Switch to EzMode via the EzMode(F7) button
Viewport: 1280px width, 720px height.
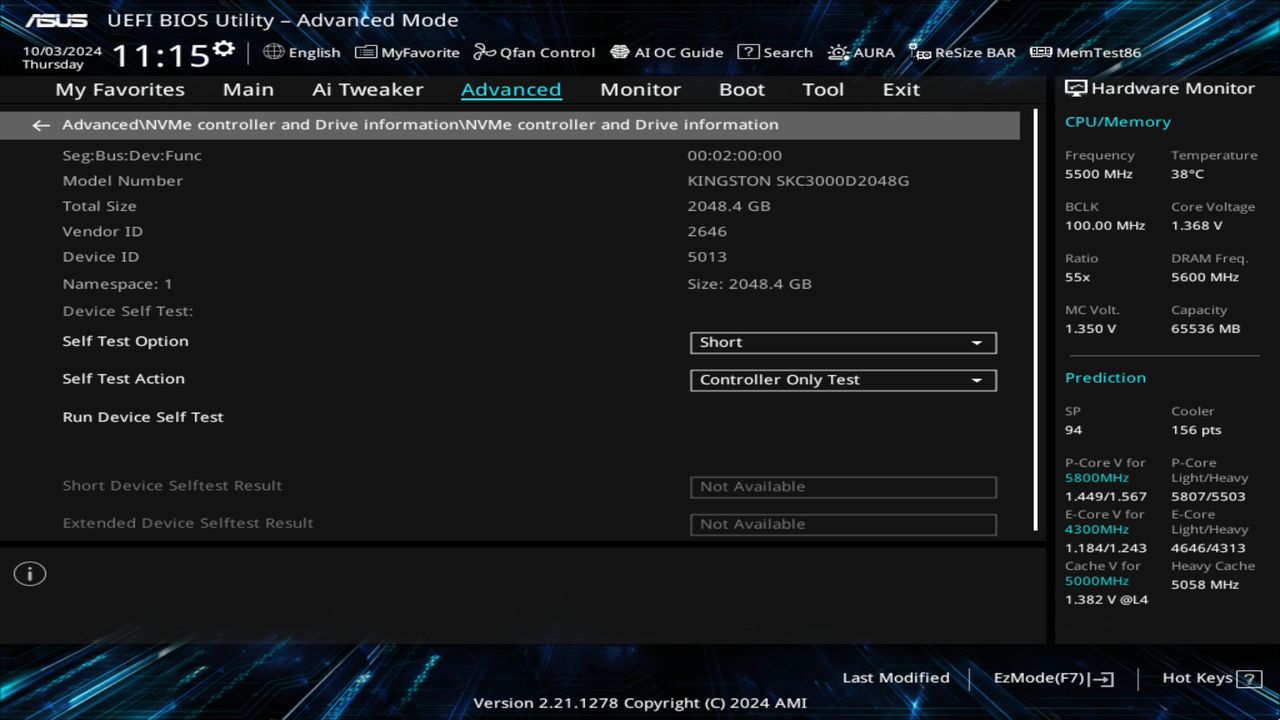tap(1052, 677)
